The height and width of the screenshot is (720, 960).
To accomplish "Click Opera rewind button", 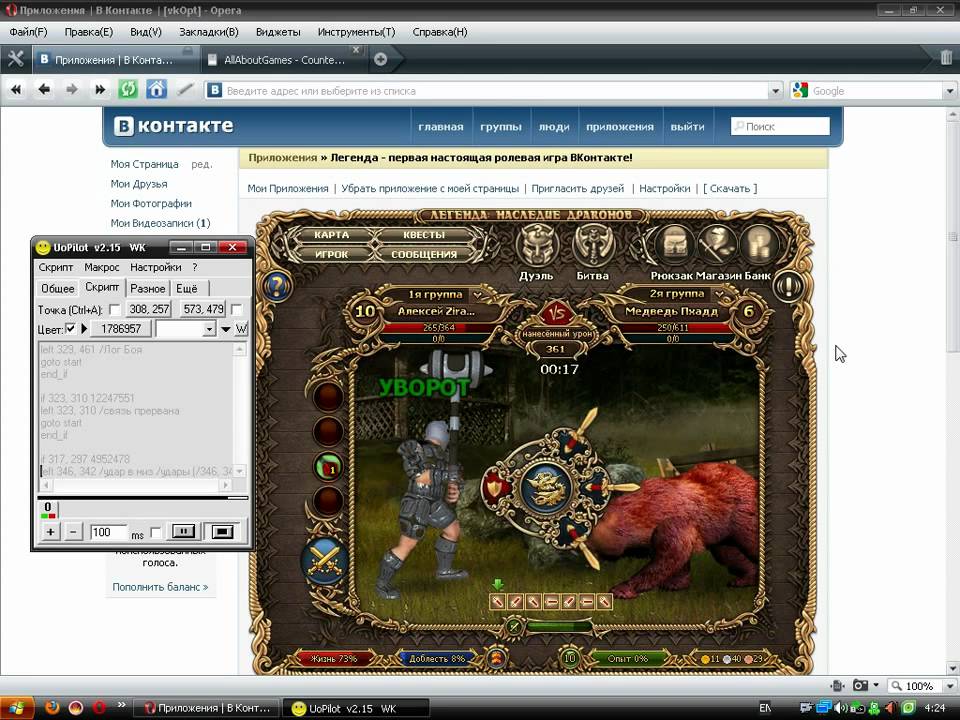I will pos(16,90).
